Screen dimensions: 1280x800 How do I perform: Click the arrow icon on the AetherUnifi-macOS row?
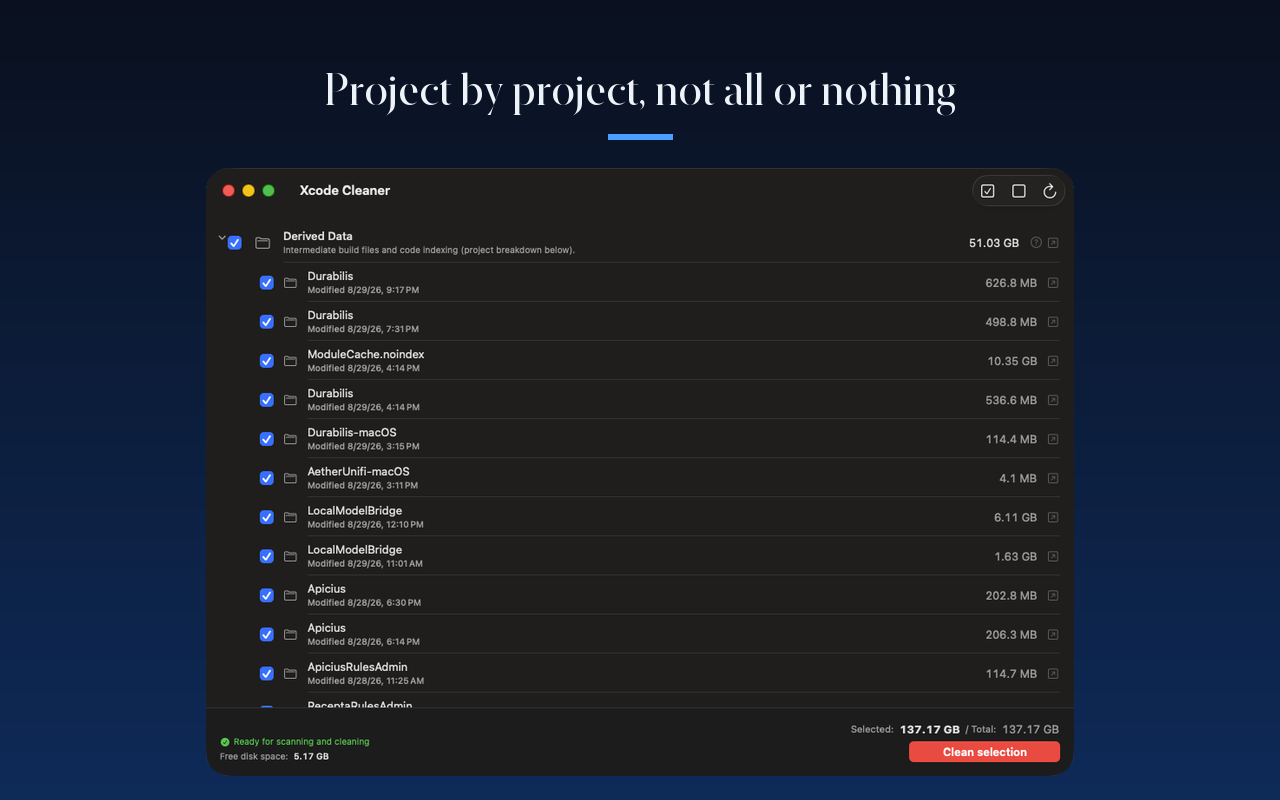click(x=1053, y=478)
